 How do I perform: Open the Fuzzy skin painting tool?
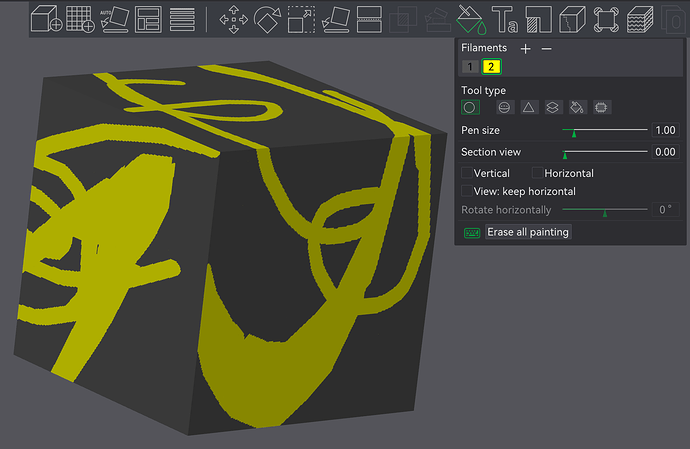coord(640,19)
